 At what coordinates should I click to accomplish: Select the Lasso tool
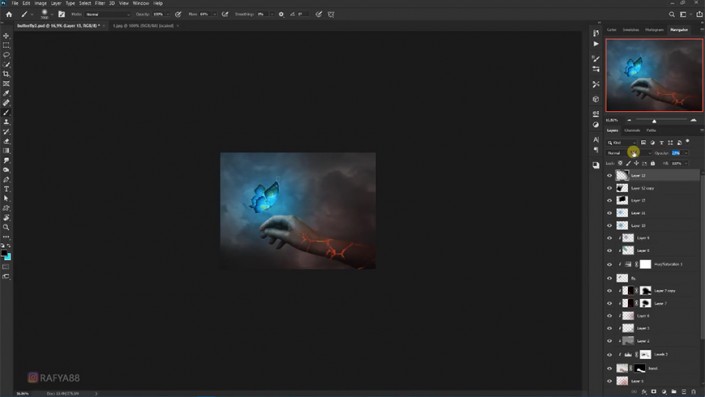[6, 55]
